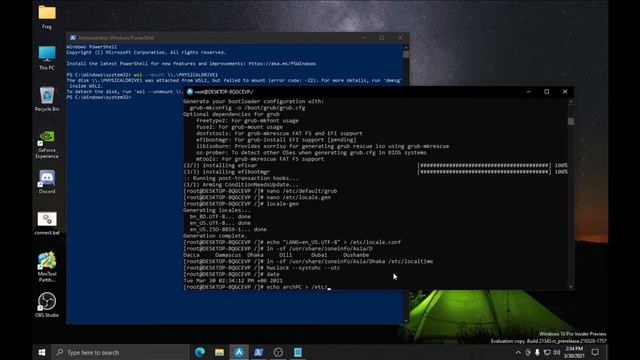Close the root@DESKTOP terminal window
640x360 pixels.
pos(565,92)
